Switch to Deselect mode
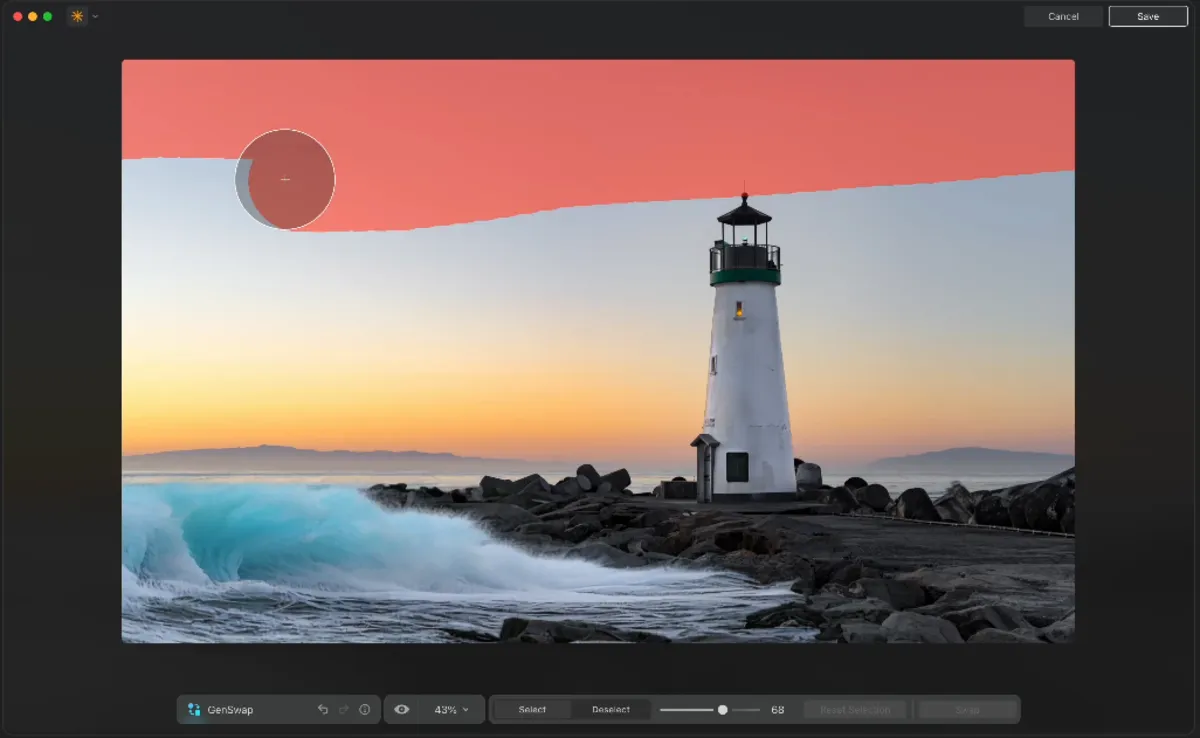The width and height of the screenshot is (1200, 738). coord(611,709)
